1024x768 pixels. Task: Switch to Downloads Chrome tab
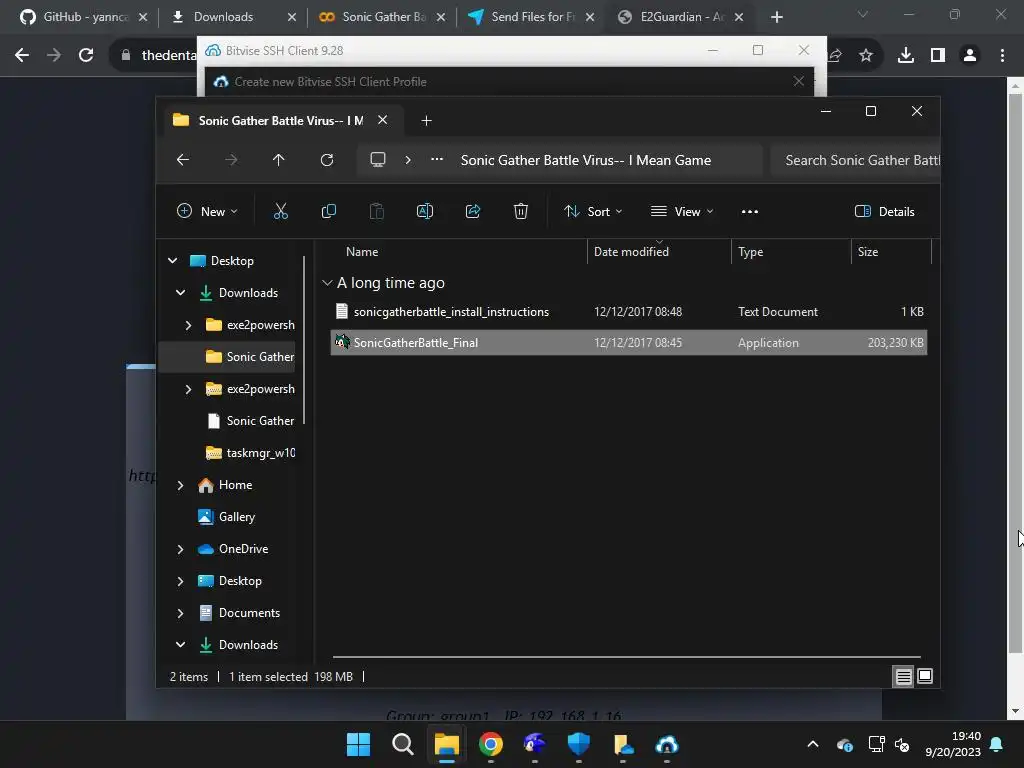233,17
